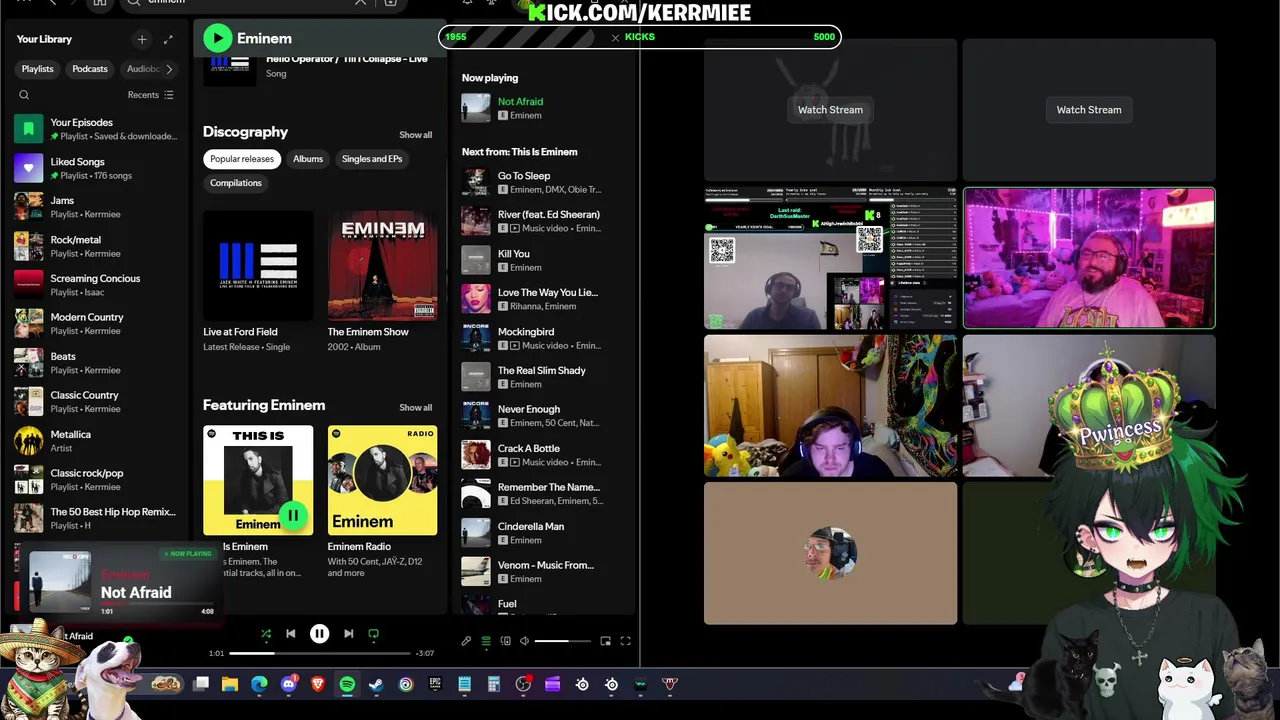Viewport: 1280px width, 720px height.
Task: Open the miniplayer icon
Action: 605,641
